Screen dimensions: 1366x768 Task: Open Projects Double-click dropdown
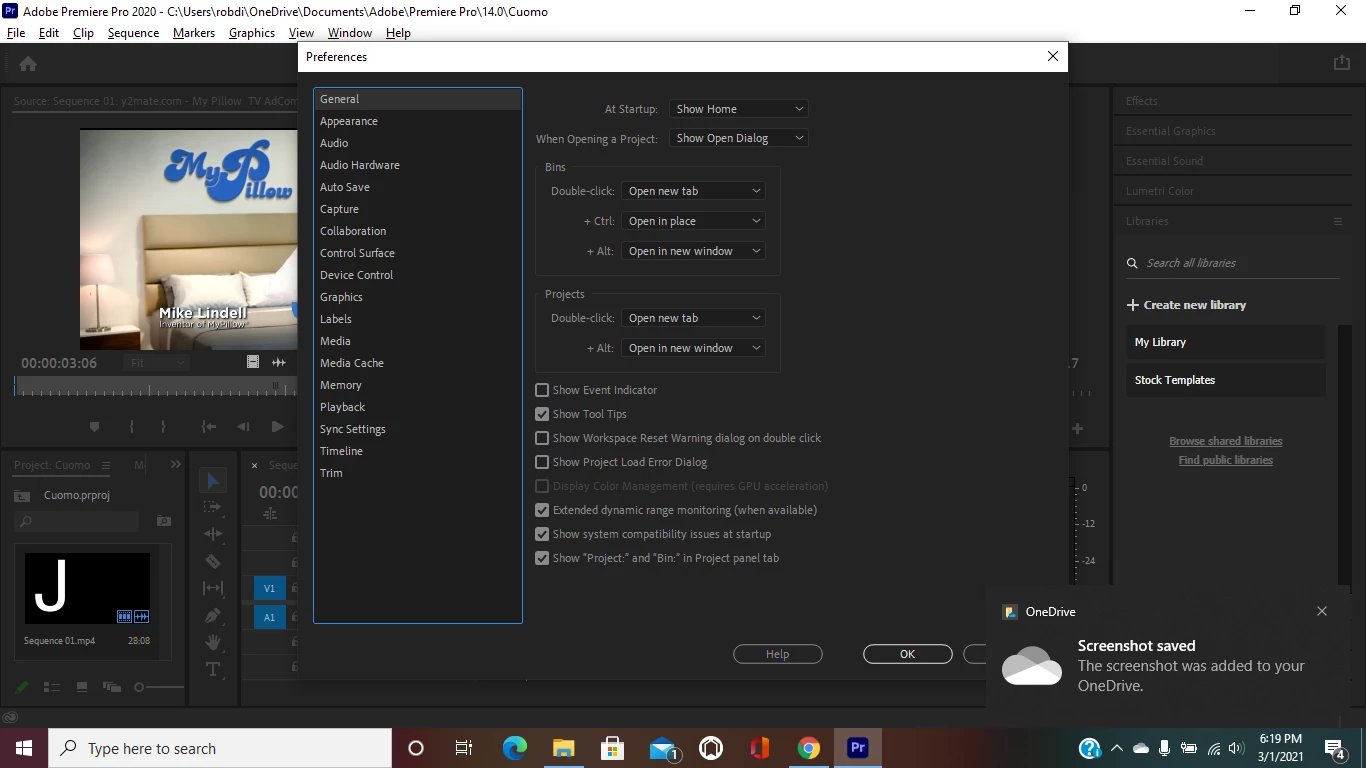coord(693,318)
